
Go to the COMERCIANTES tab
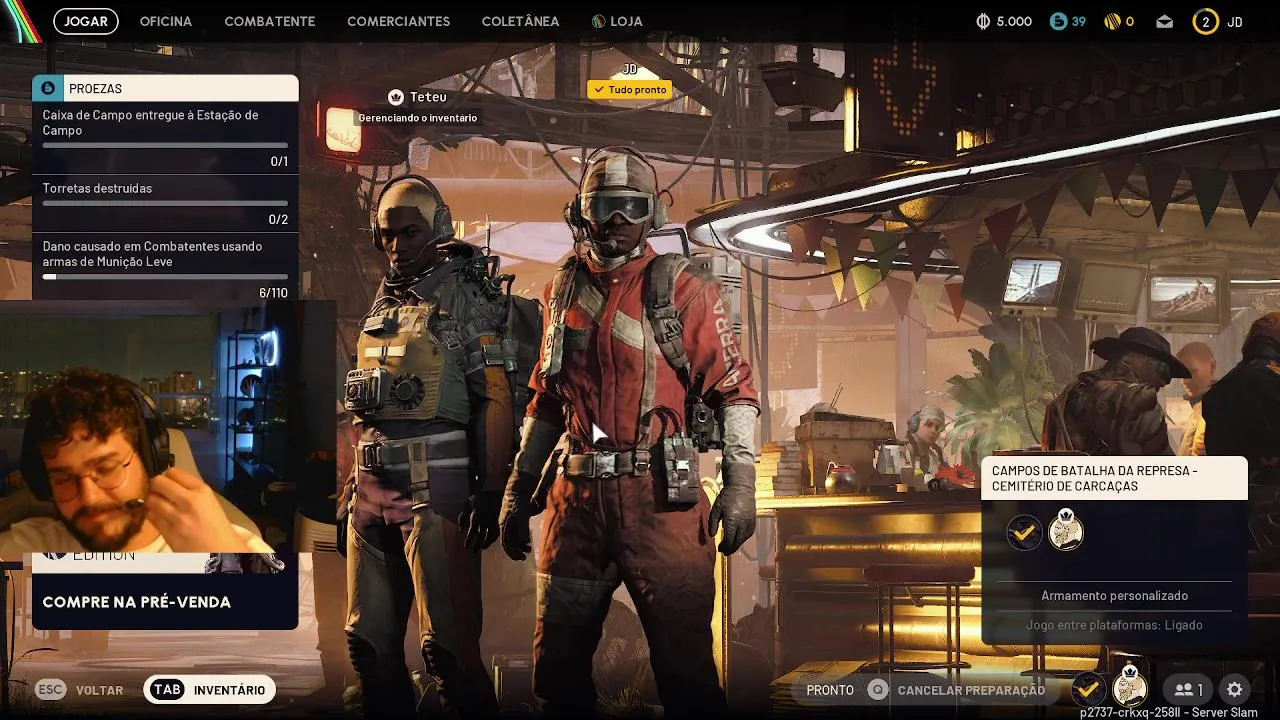coord(398,21)
